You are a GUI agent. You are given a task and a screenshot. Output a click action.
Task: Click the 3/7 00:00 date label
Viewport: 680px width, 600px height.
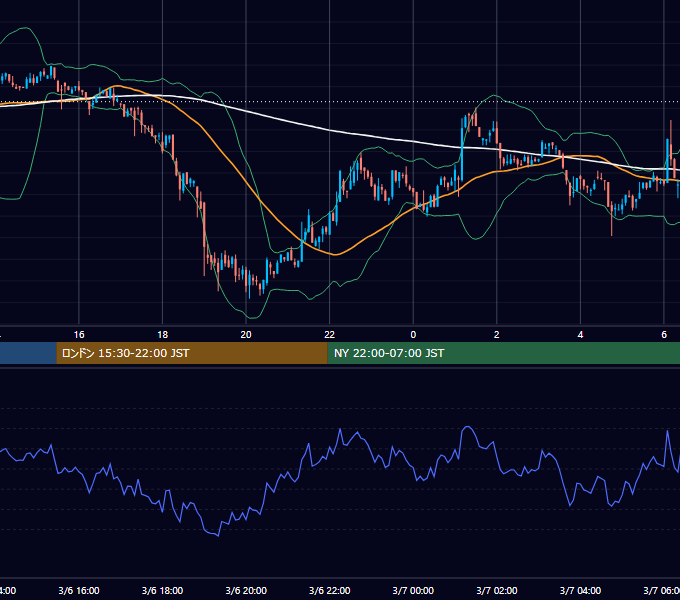click(x=413, y=590)
